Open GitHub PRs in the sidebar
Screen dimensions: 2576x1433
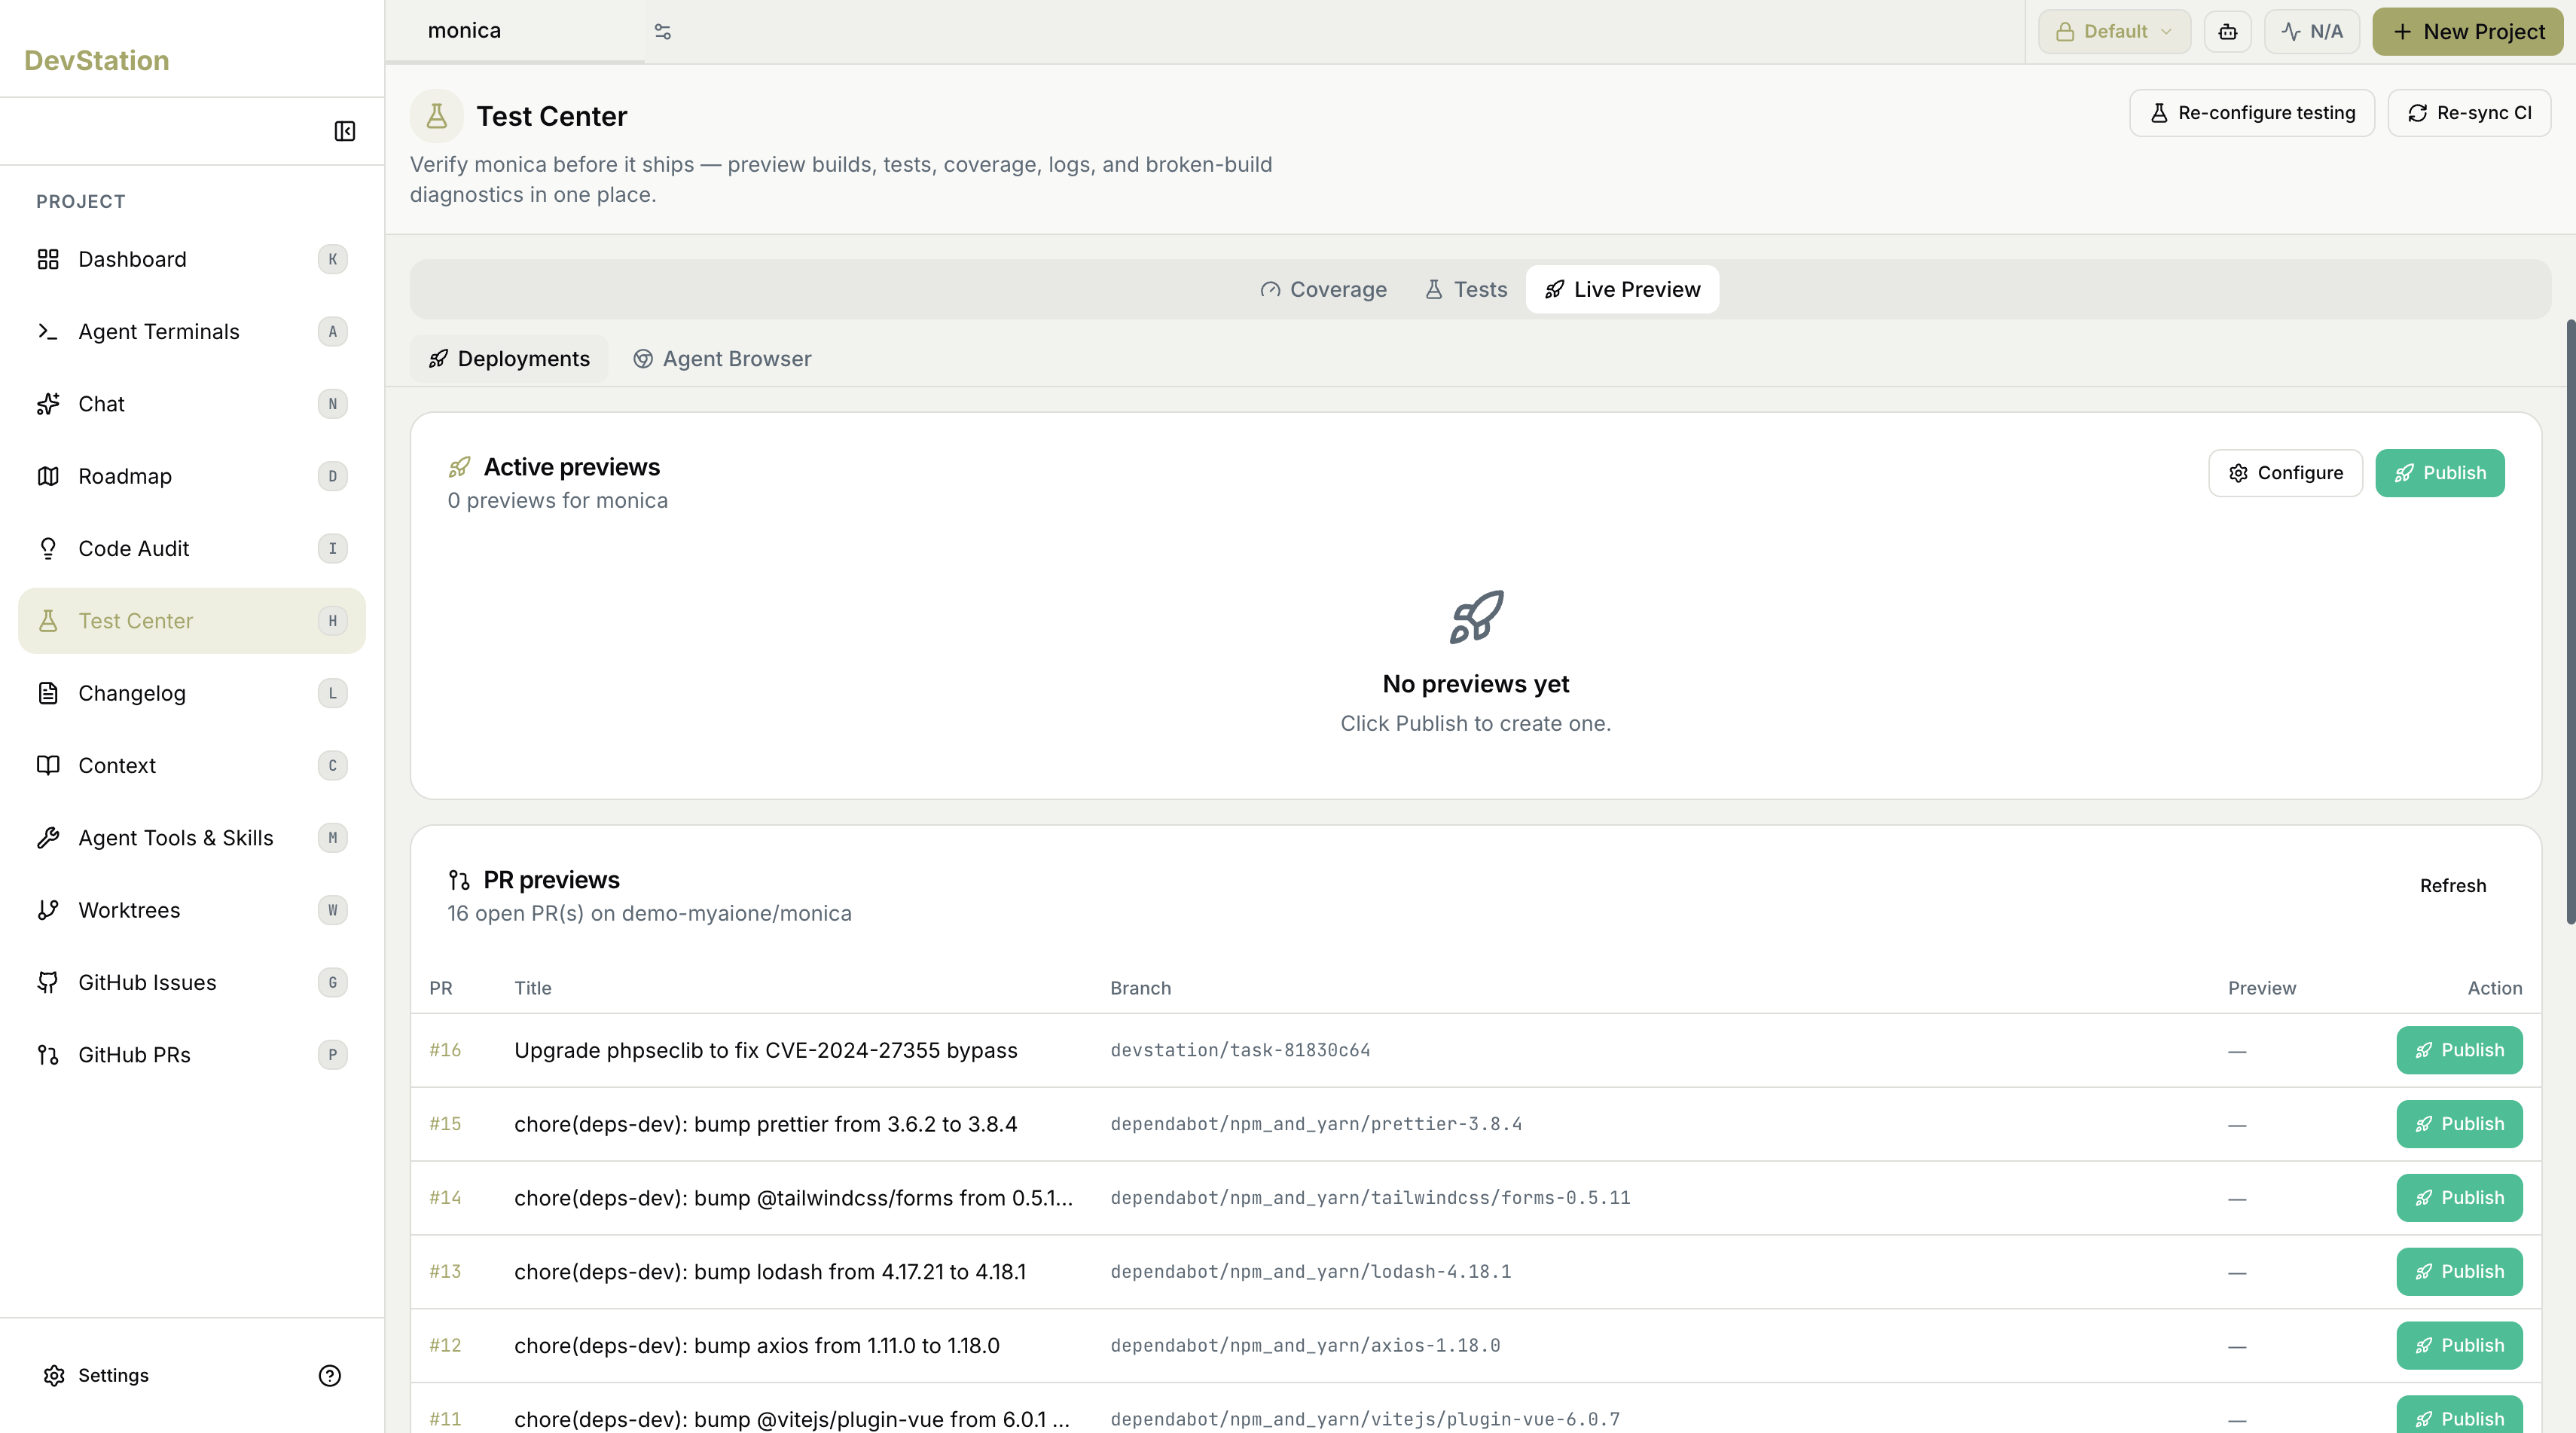tap(192, 1055)
